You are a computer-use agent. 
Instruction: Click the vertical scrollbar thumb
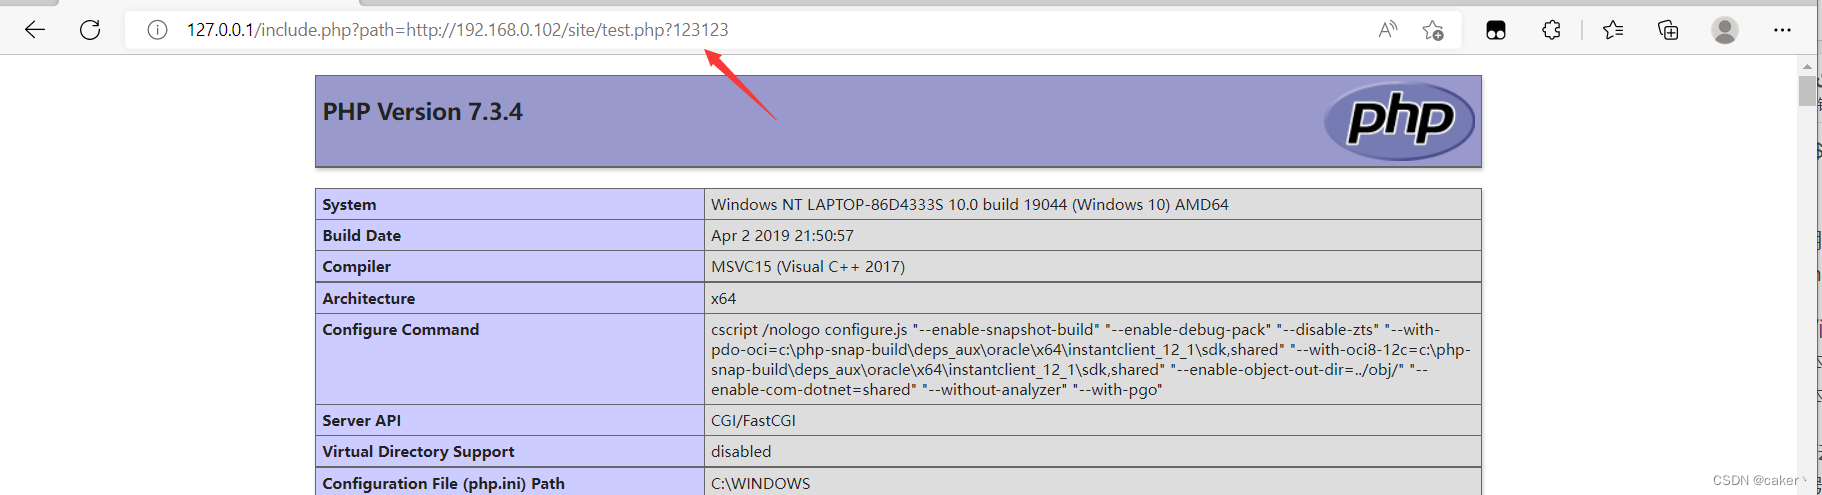[x=1807, y=90]
